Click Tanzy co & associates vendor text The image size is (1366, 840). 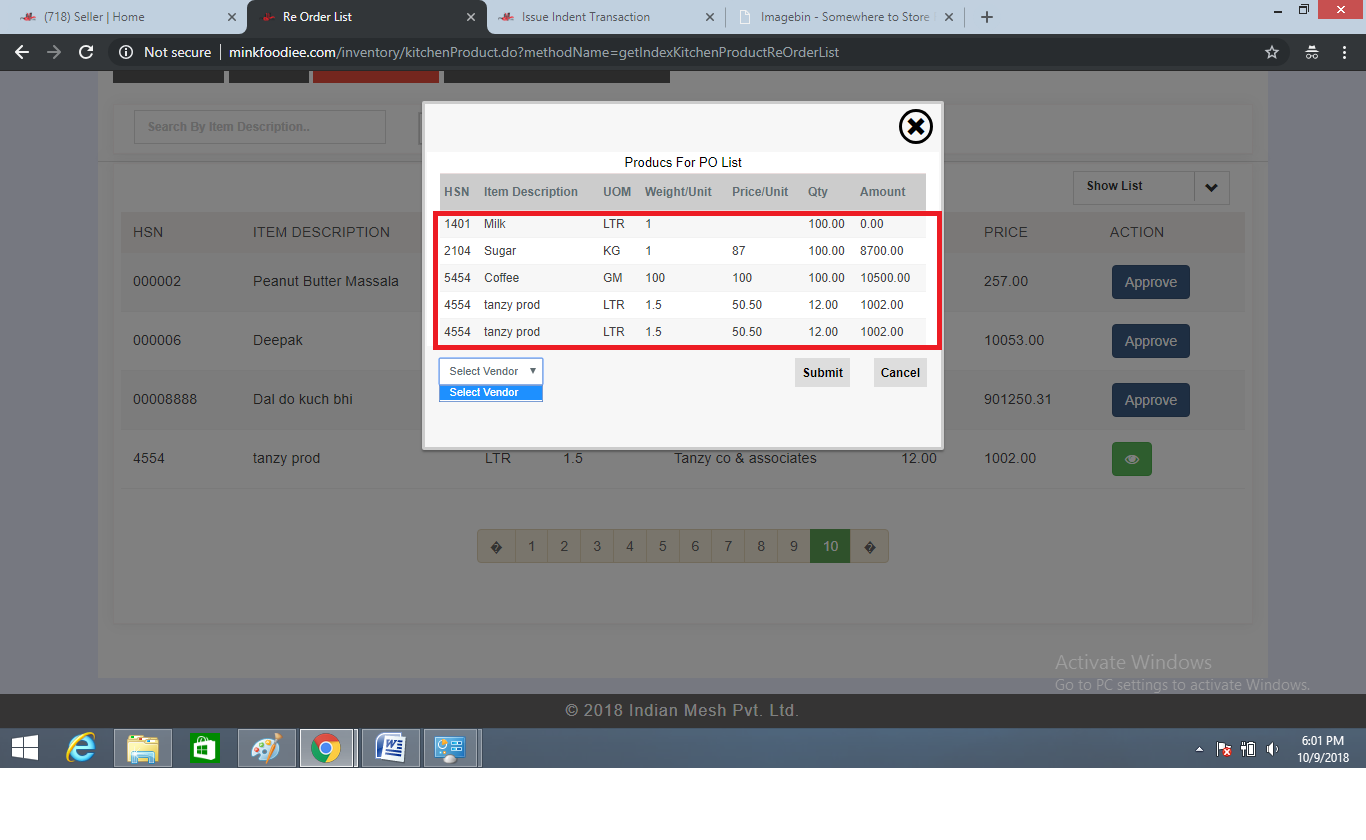(x=745, y=459)
